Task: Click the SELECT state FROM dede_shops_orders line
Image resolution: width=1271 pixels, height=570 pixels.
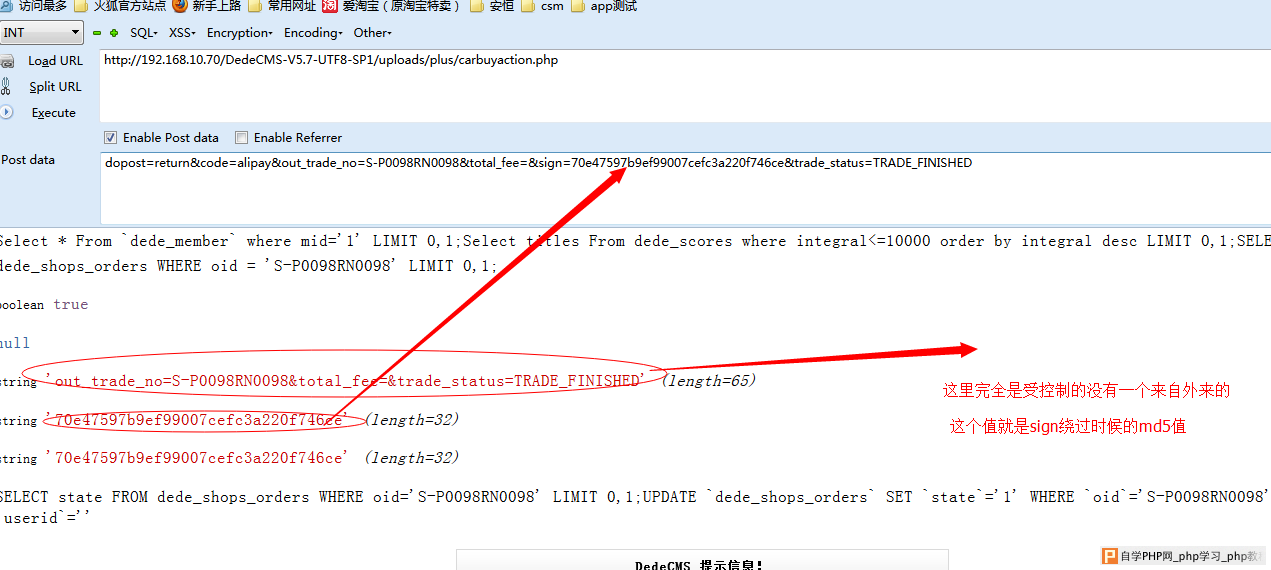Action: click(x=635, y=497)
